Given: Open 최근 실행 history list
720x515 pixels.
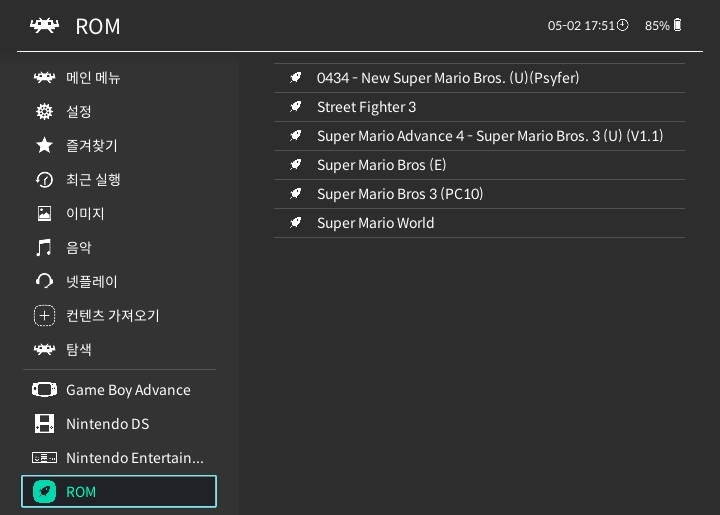Looking at the screenshot, I should [x=119, y=179].
